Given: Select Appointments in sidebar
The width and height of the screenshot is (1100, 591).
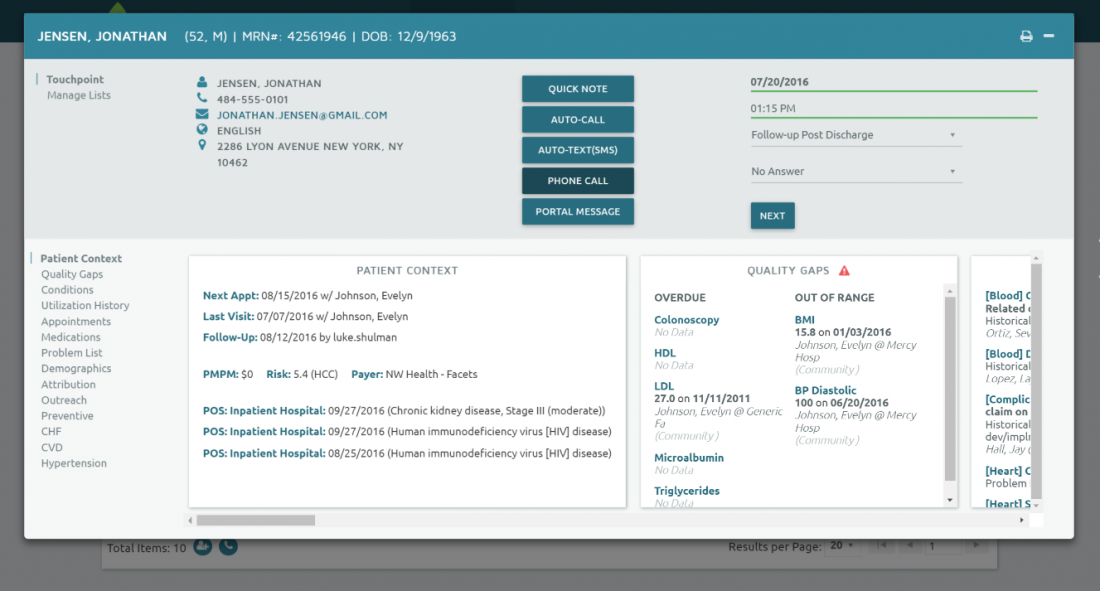Looking at the screenshot, I should tap(76, 321).
